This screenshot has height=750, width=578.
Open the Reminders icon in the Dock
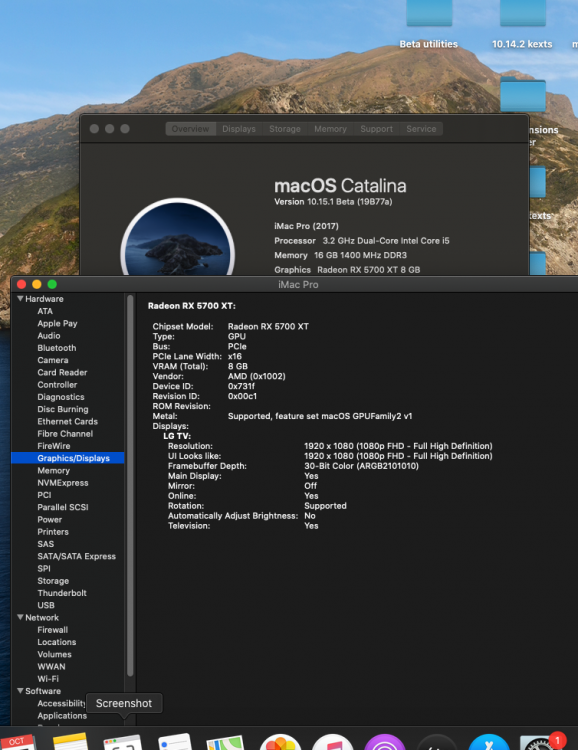click(175, 742)
